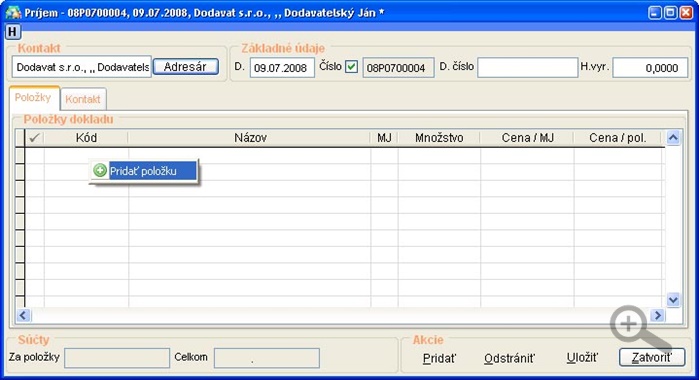Click the checkmark column header in the grid
The image size is (699, 380).
tap(34, 138)
